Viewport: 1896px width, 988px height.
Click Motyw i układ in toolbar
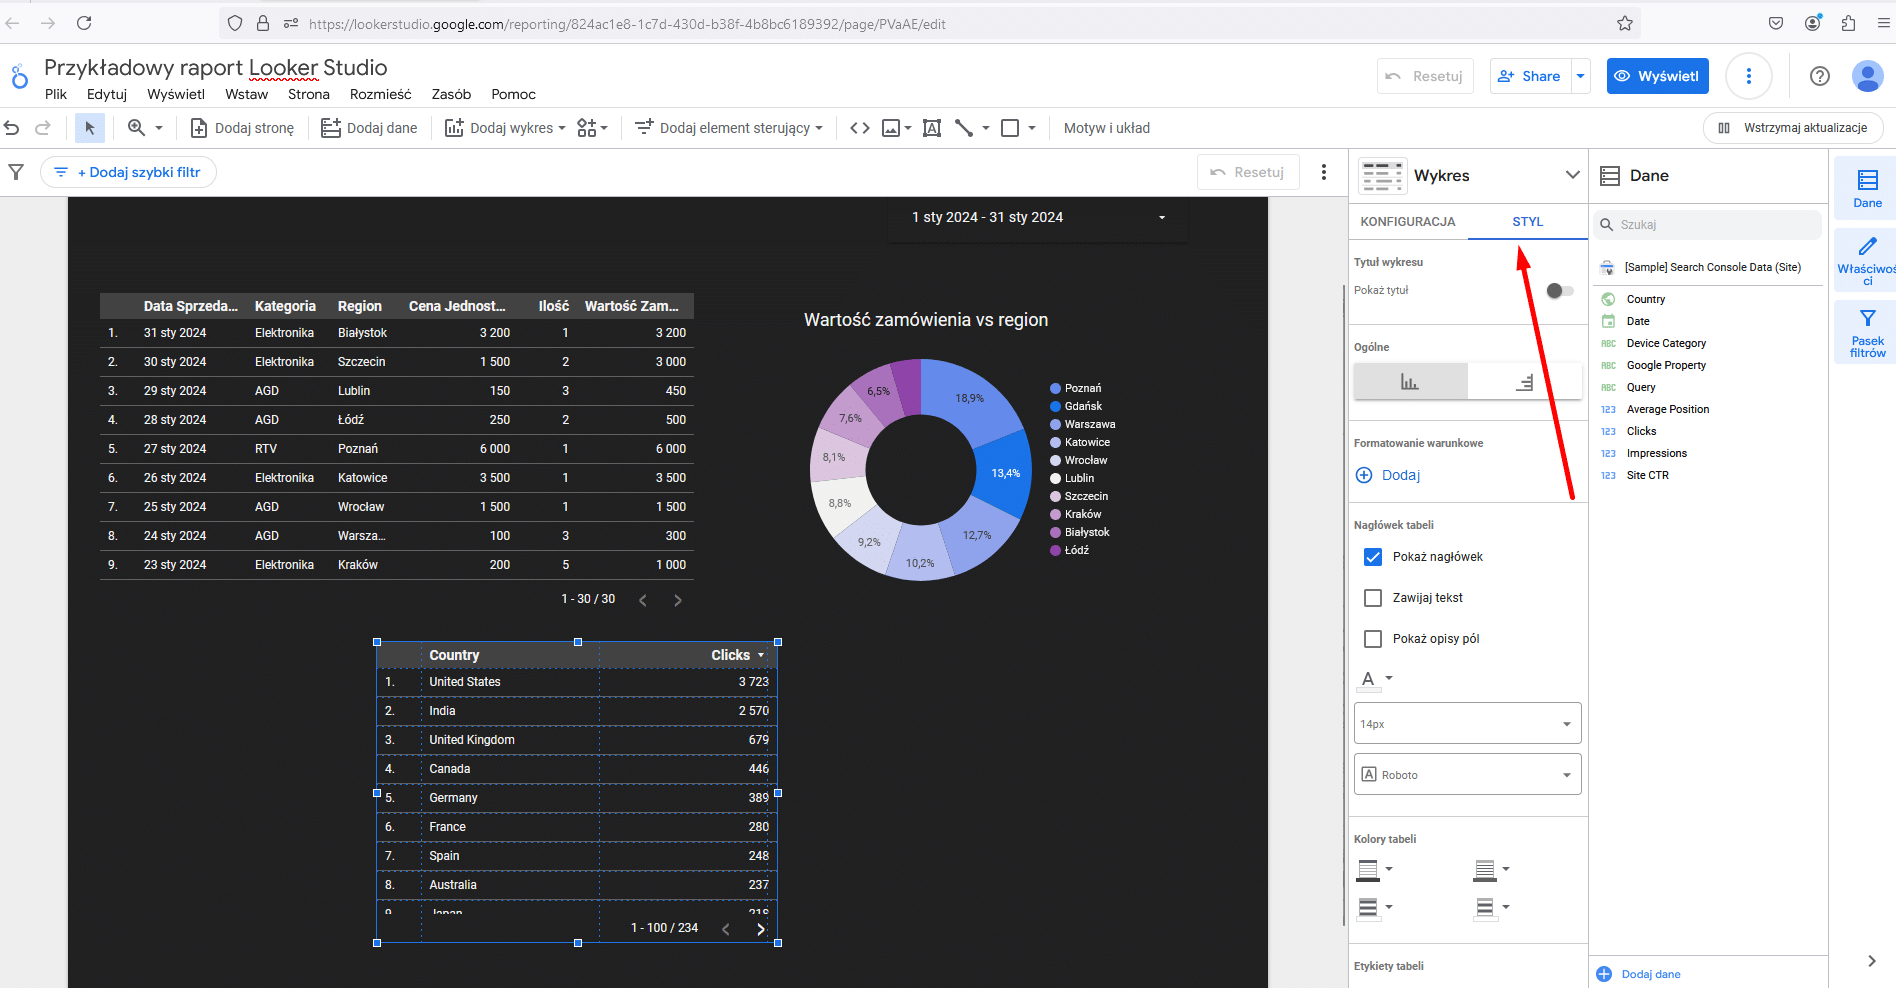[x=1106, y=128]
